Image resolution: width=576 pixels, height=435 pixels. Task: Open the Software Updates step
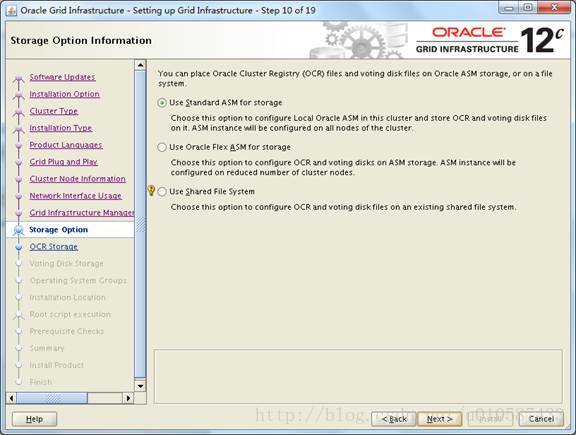coord(62,77)
